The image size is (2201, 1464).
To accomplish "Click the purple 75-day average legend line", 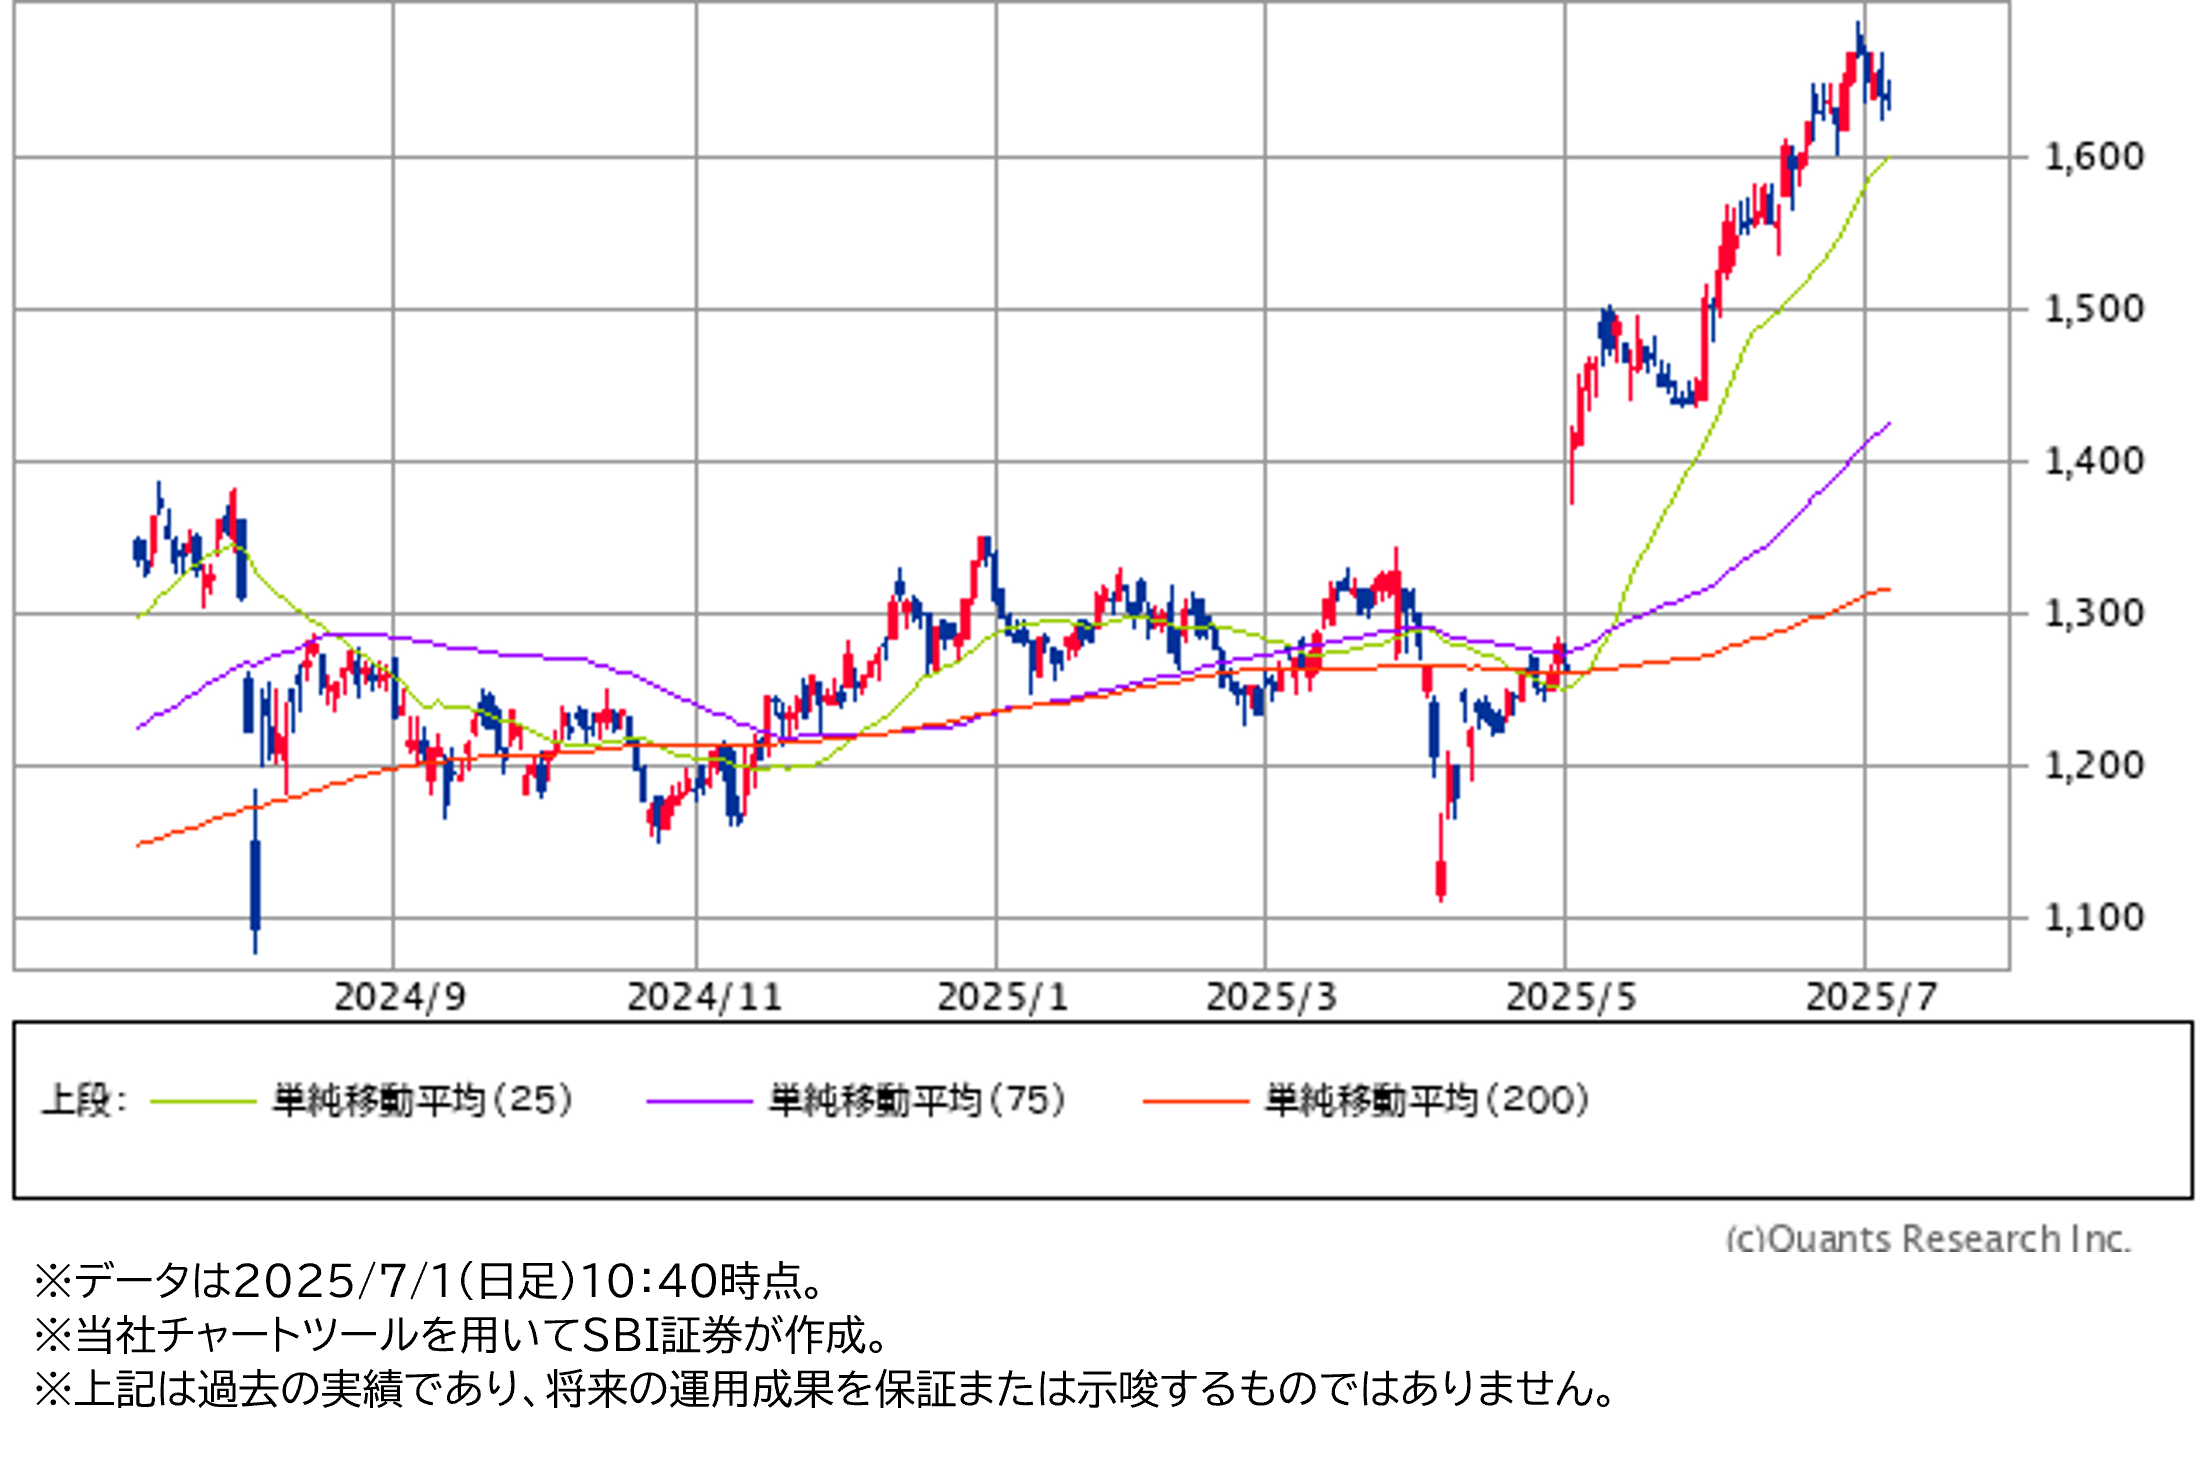I will 698,1101.
